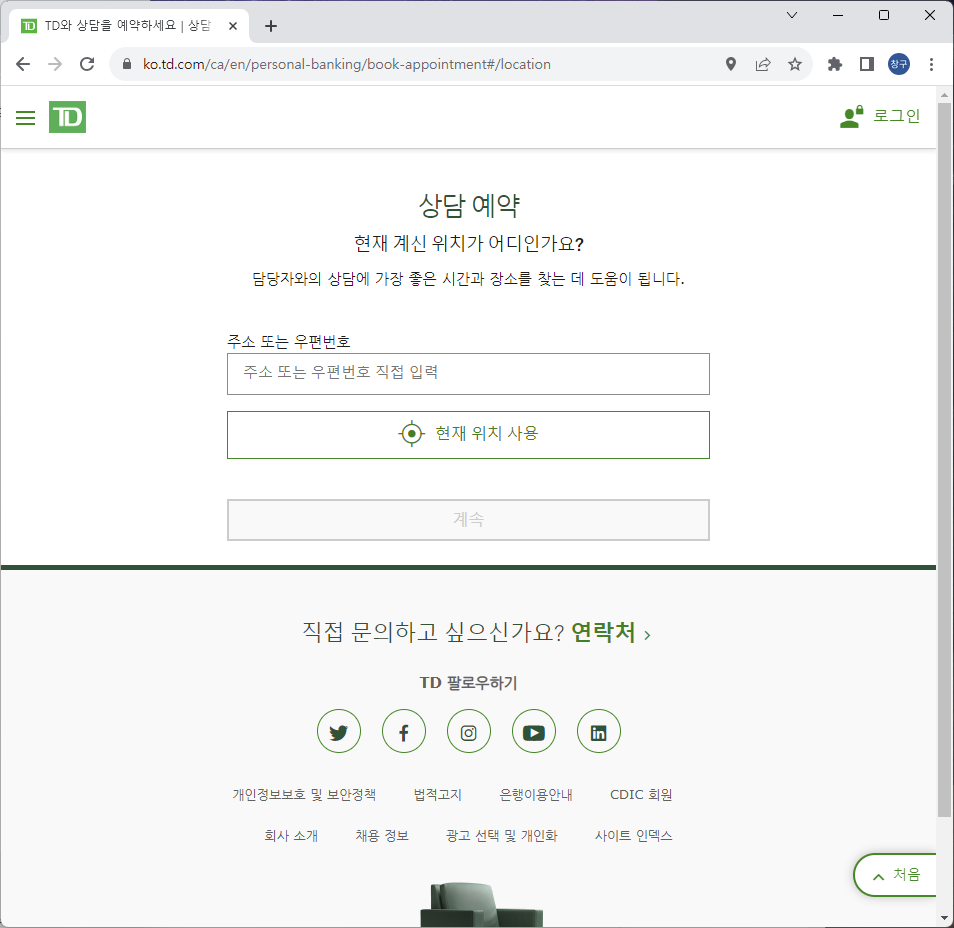Open TD's Instagram page icon
Image resolution: width=954 pixels, height=928 pixels.
tap(468, 731)
